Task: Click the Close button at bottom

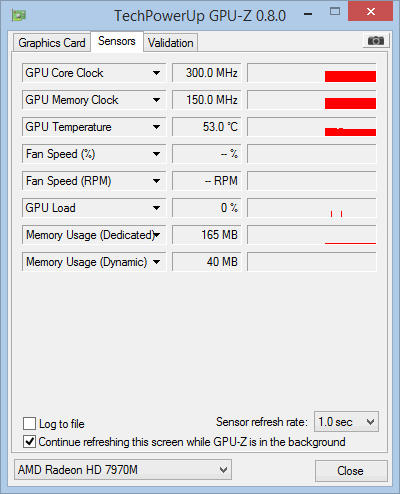Action: tap(351, 471)
